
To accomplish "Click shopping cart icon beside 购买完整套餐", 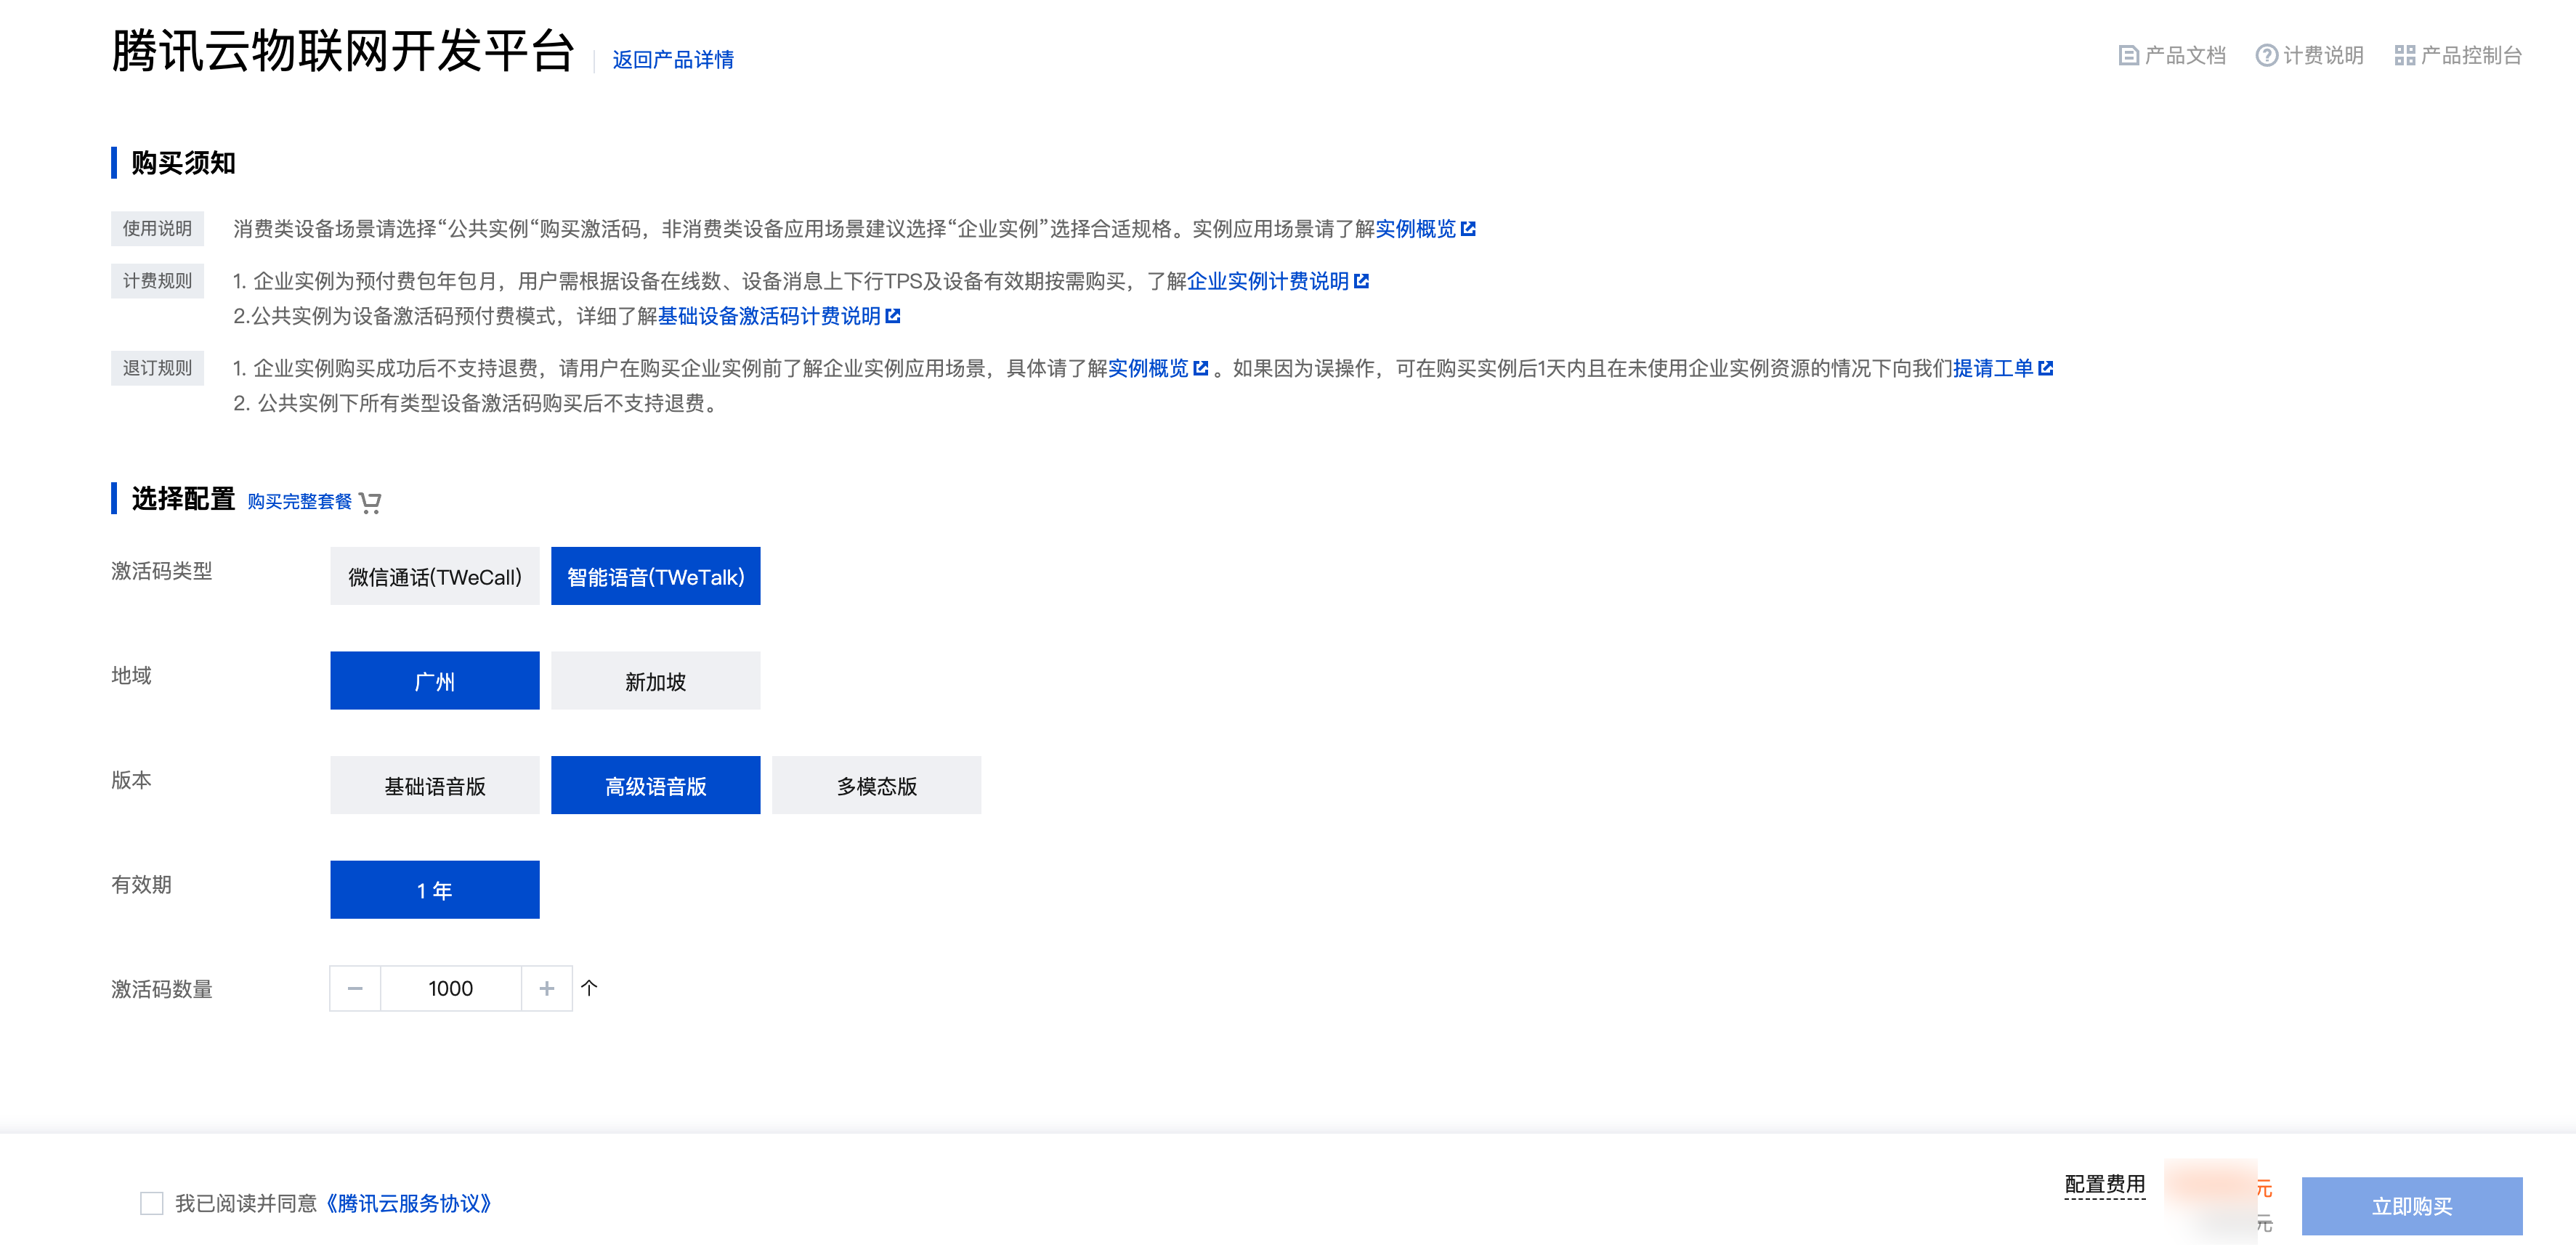I will pyautogui.click(x=370, y=502).
